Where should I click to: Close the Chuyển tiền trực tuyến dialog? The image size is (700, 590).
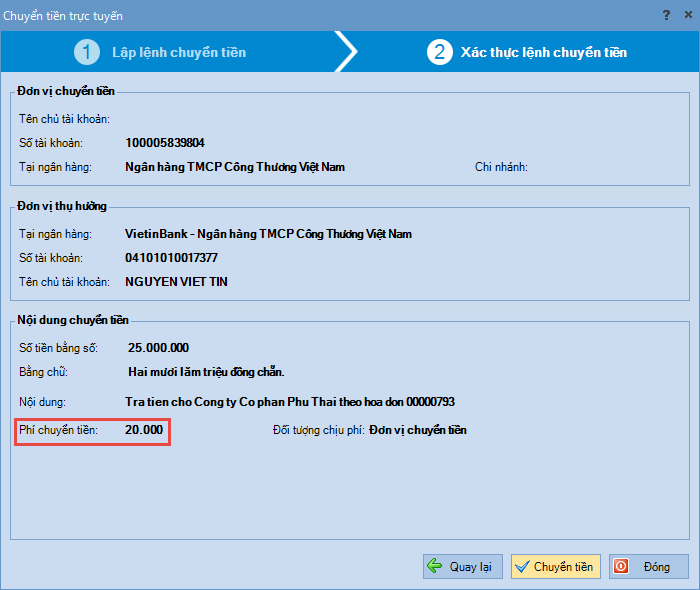click(x=688, y=15)
